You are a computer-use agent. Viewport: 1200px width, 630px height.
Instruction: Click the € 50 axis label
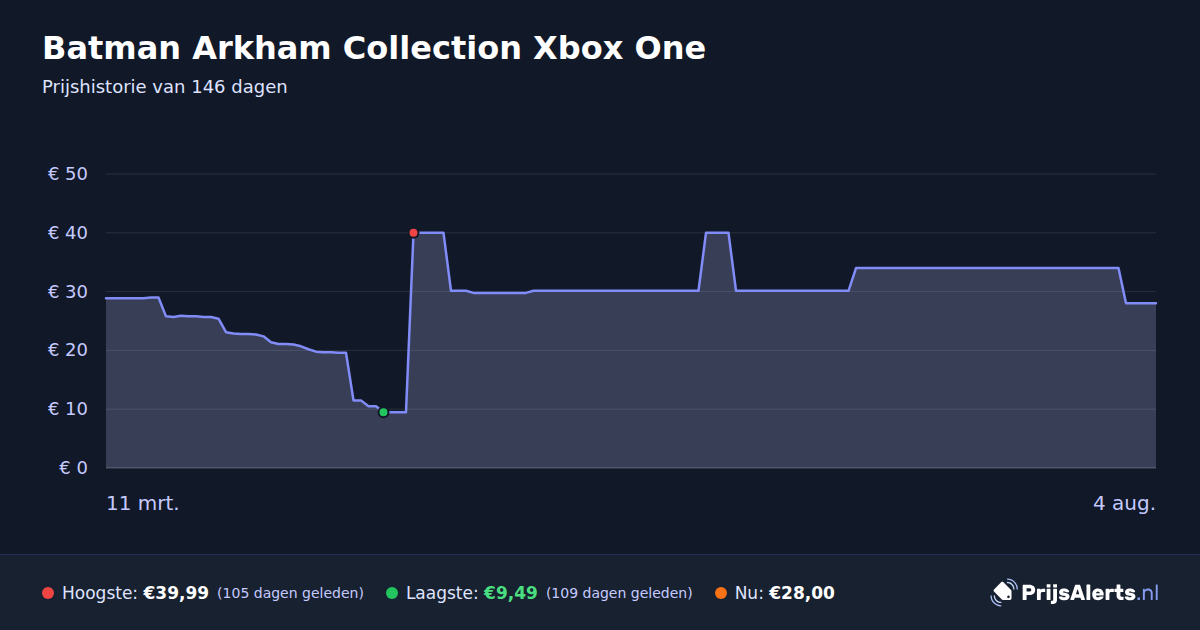(68, 174)
